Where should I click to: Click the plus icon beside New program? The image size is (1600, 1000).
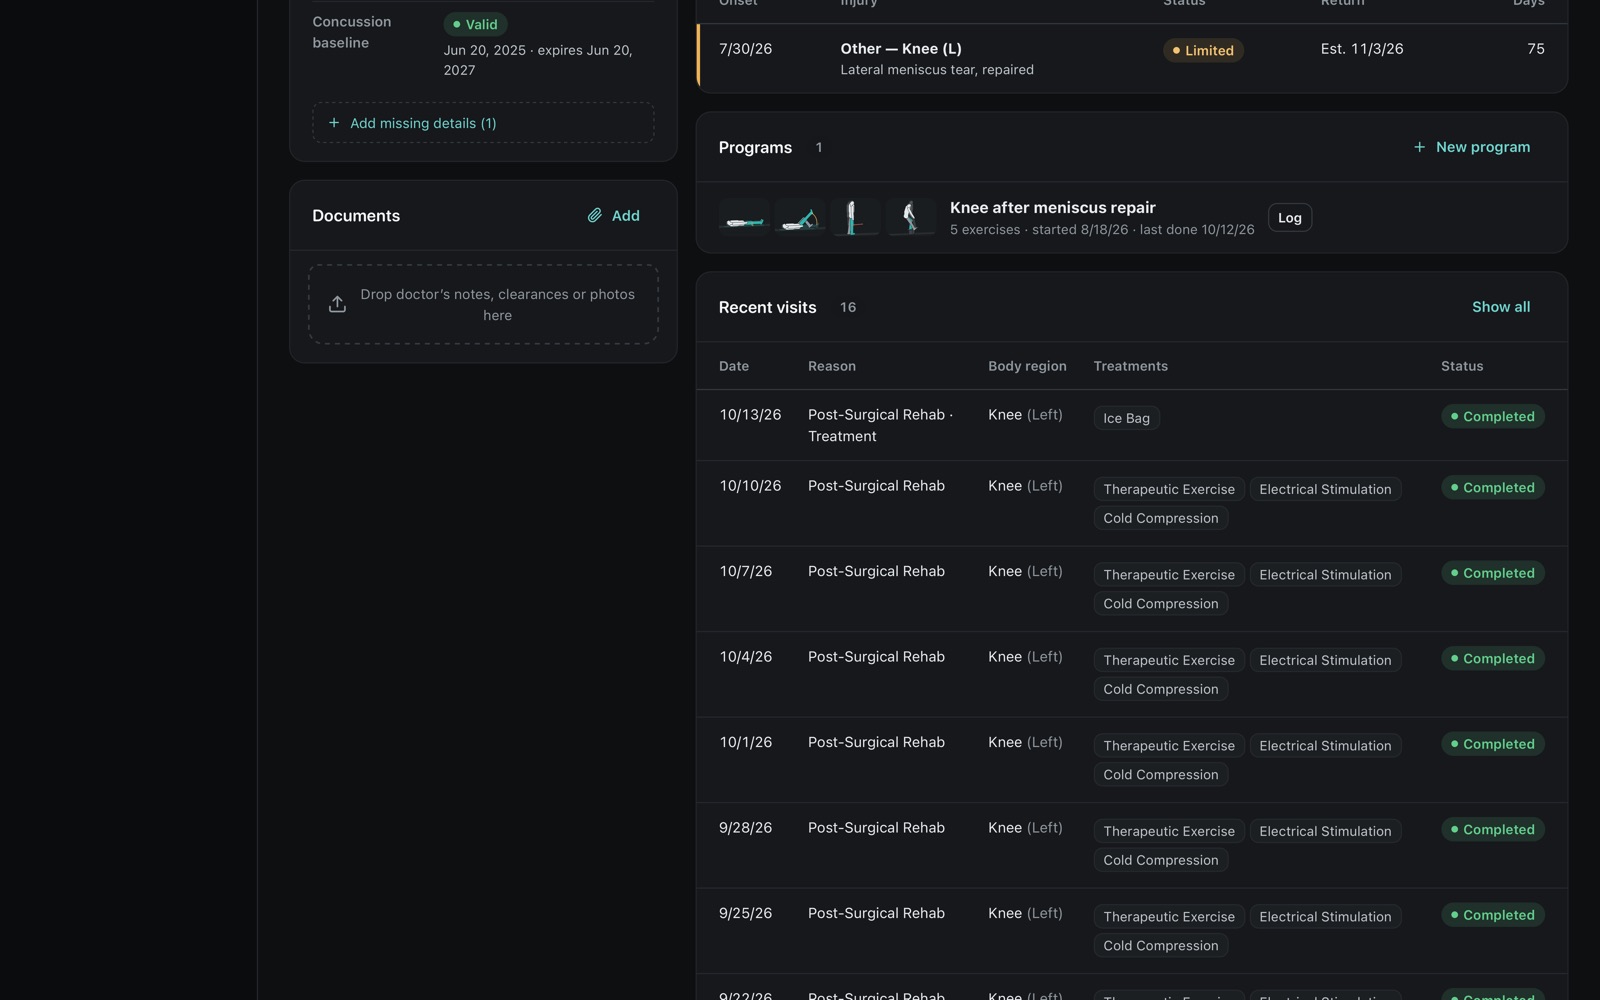(x=1419, y=147)
